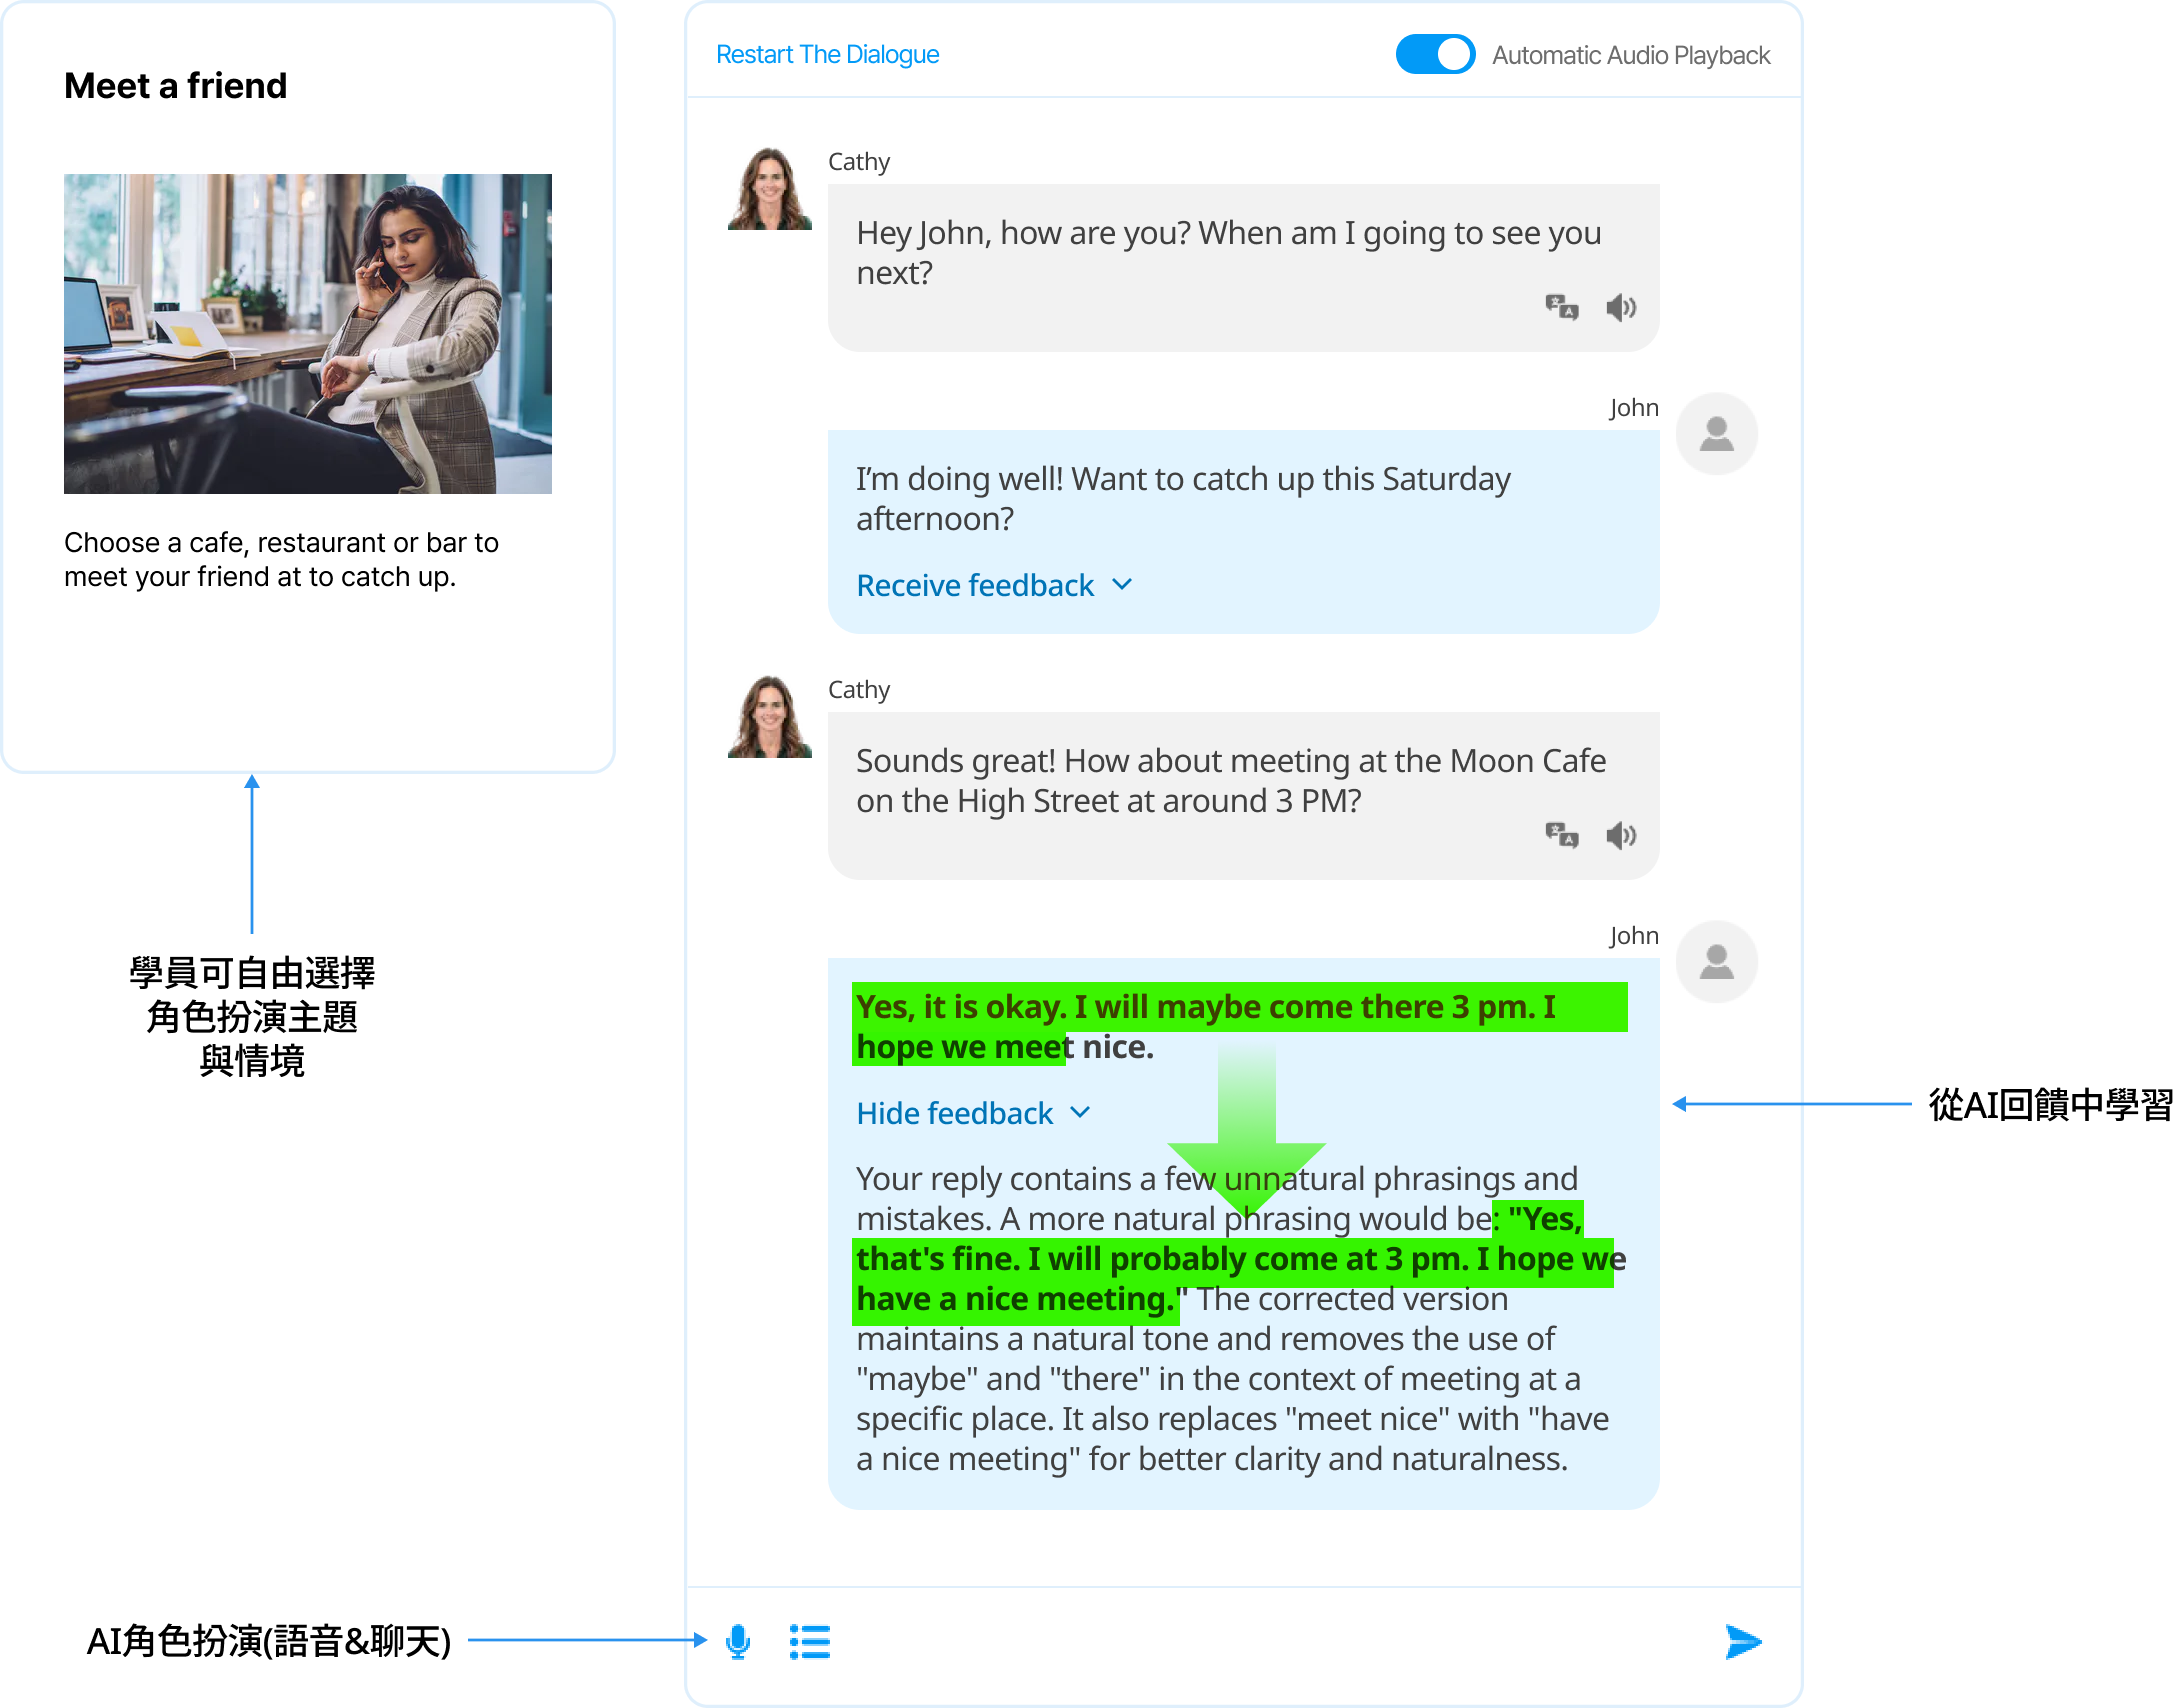Image resolution: width=2176 pixels, height=1708 pixels.
Task: Collapse the Hide feedback section
Action: tap(954, 1113)
